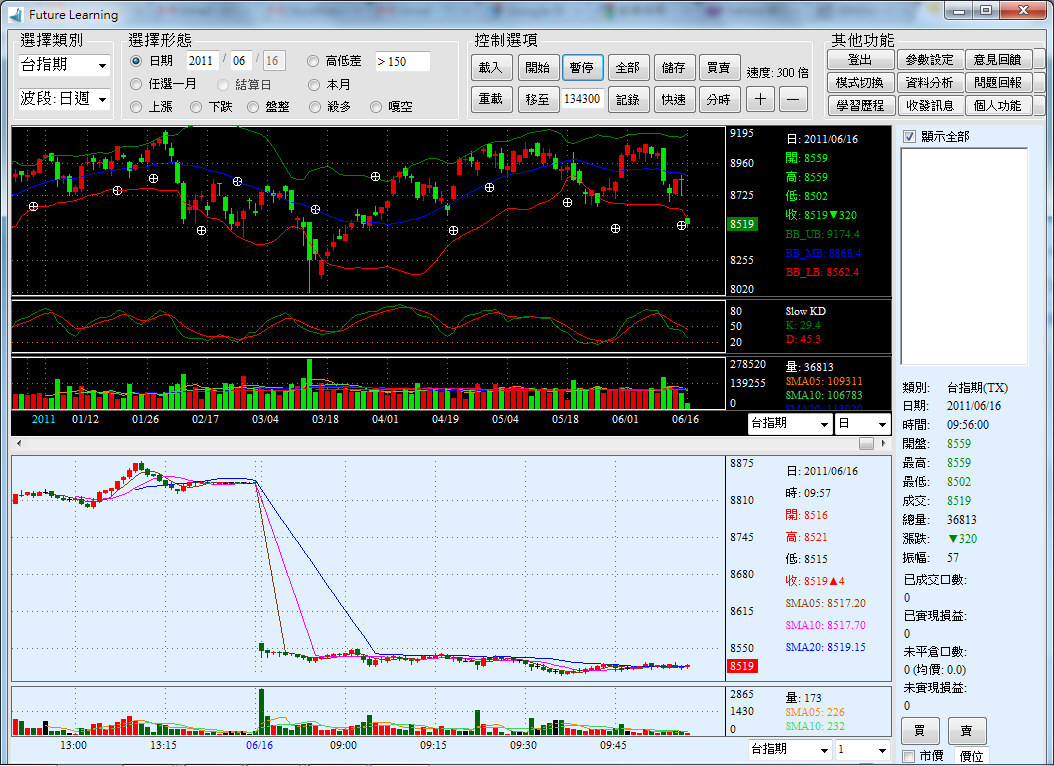
Task: Click the 重載 button
Action: [491, 99]
